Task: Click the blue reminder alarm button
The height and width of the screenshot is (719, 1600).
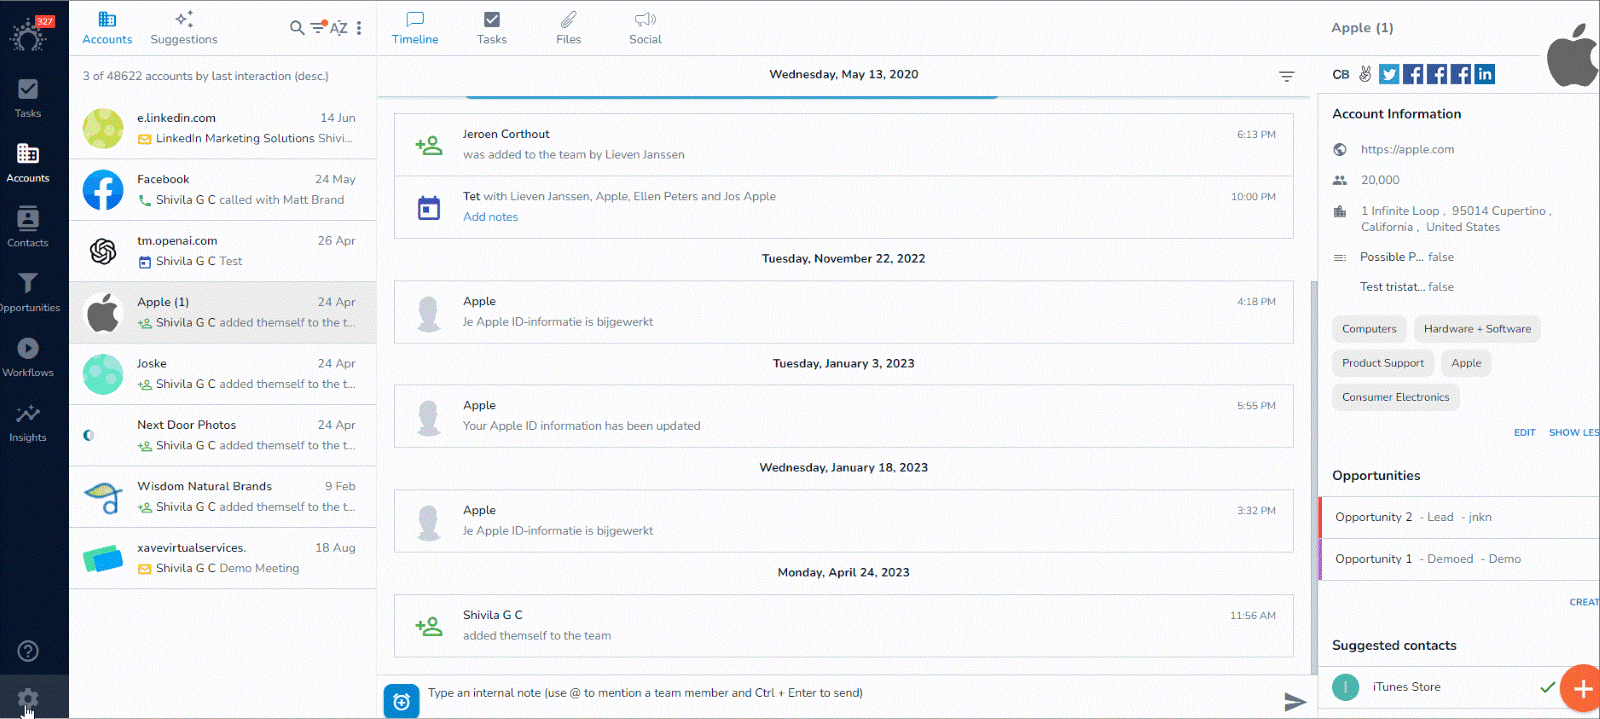Action: coord(402,701)
